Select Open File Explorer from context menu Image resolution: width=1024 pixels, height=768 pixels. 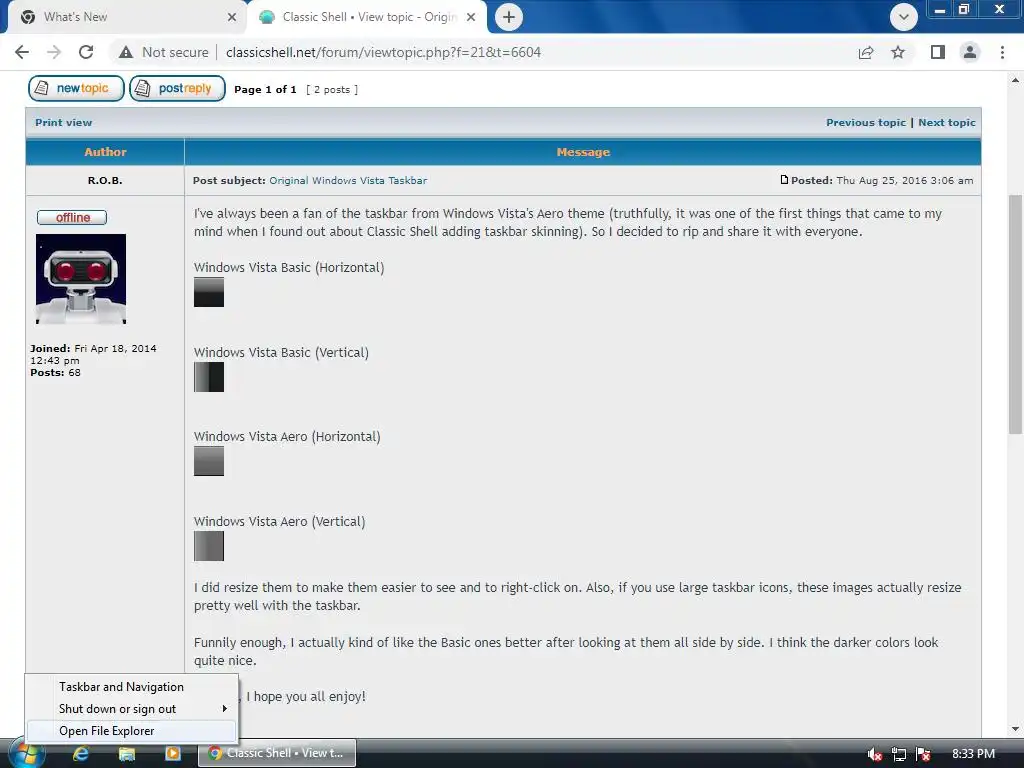pyautogui.click(x=131, y=731)
